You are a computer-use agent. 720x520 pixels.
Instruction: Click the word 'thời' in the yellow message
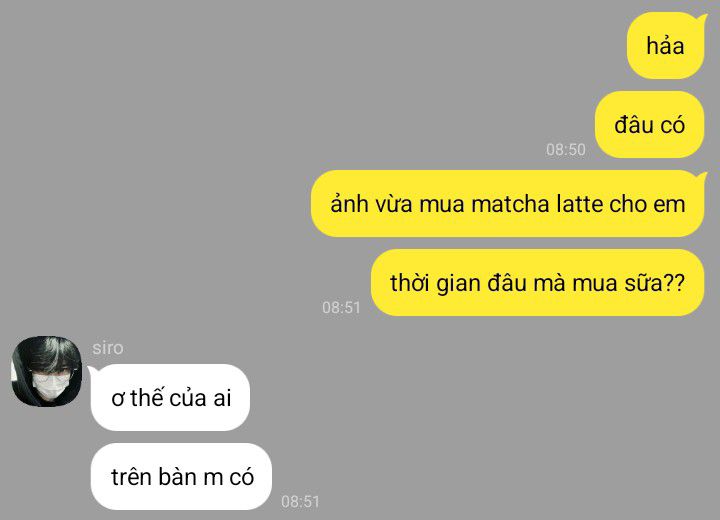click(x=410, y=283)
